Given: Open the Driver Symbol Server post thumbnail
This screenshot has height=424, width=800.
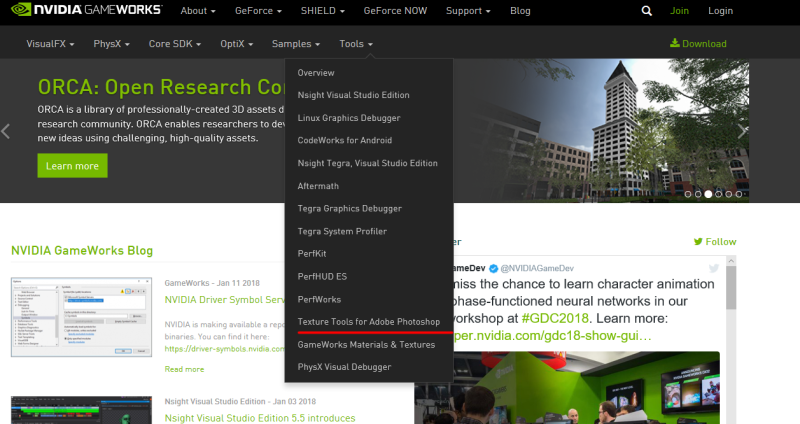Looking at the screenshot, I should 82,317.
